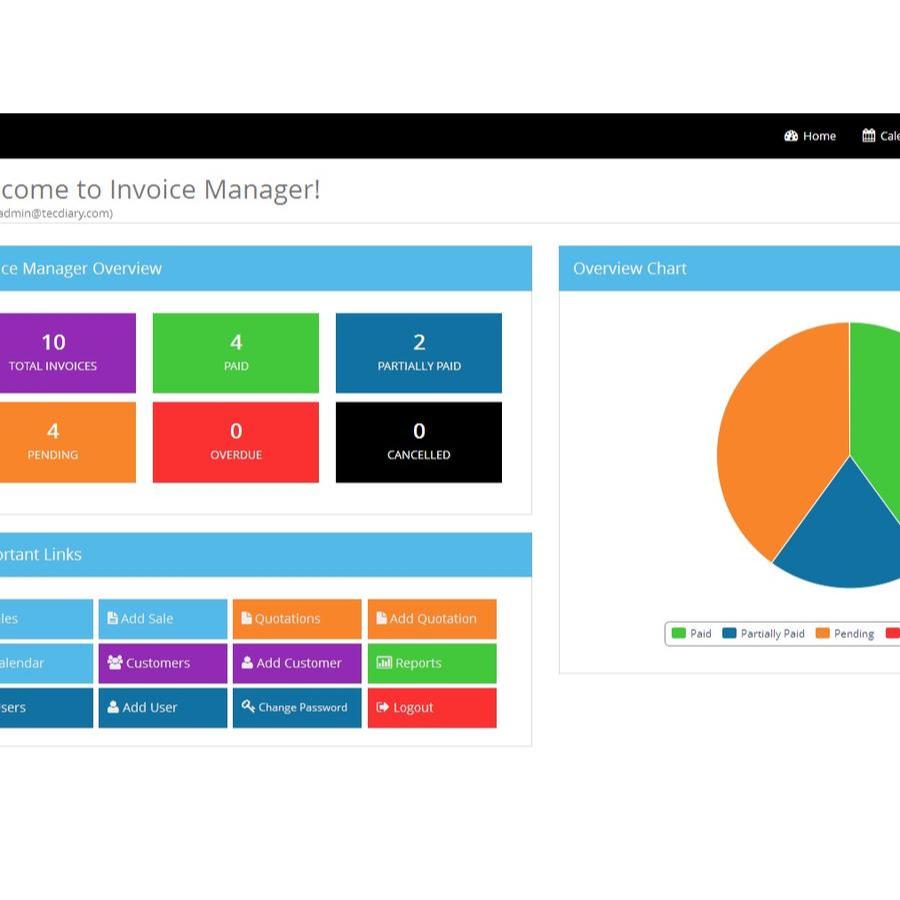
Task: Click the blue Partially Paid pie slice
Action: tap(844, 540)
